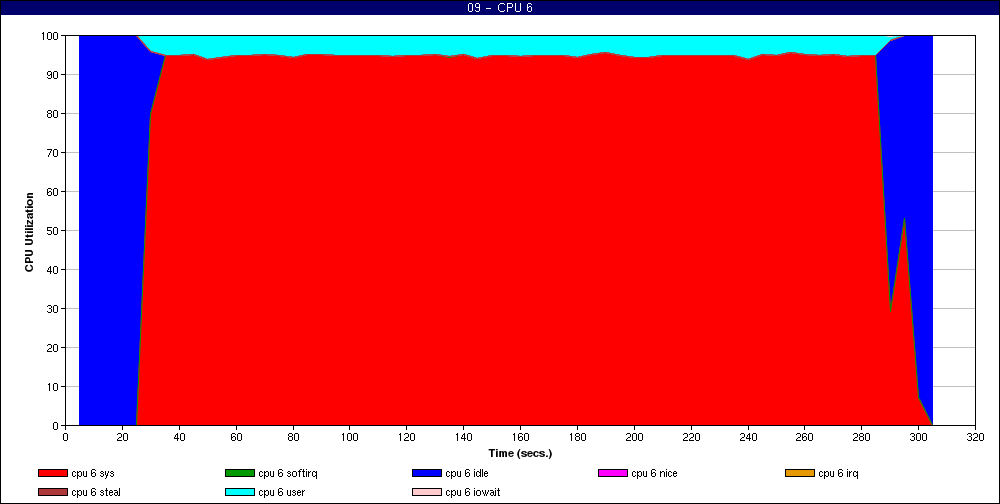Select the 'cpu 6 nice' legend label
The width and height of the screenshot is (1000, 504).
[654, 473]
